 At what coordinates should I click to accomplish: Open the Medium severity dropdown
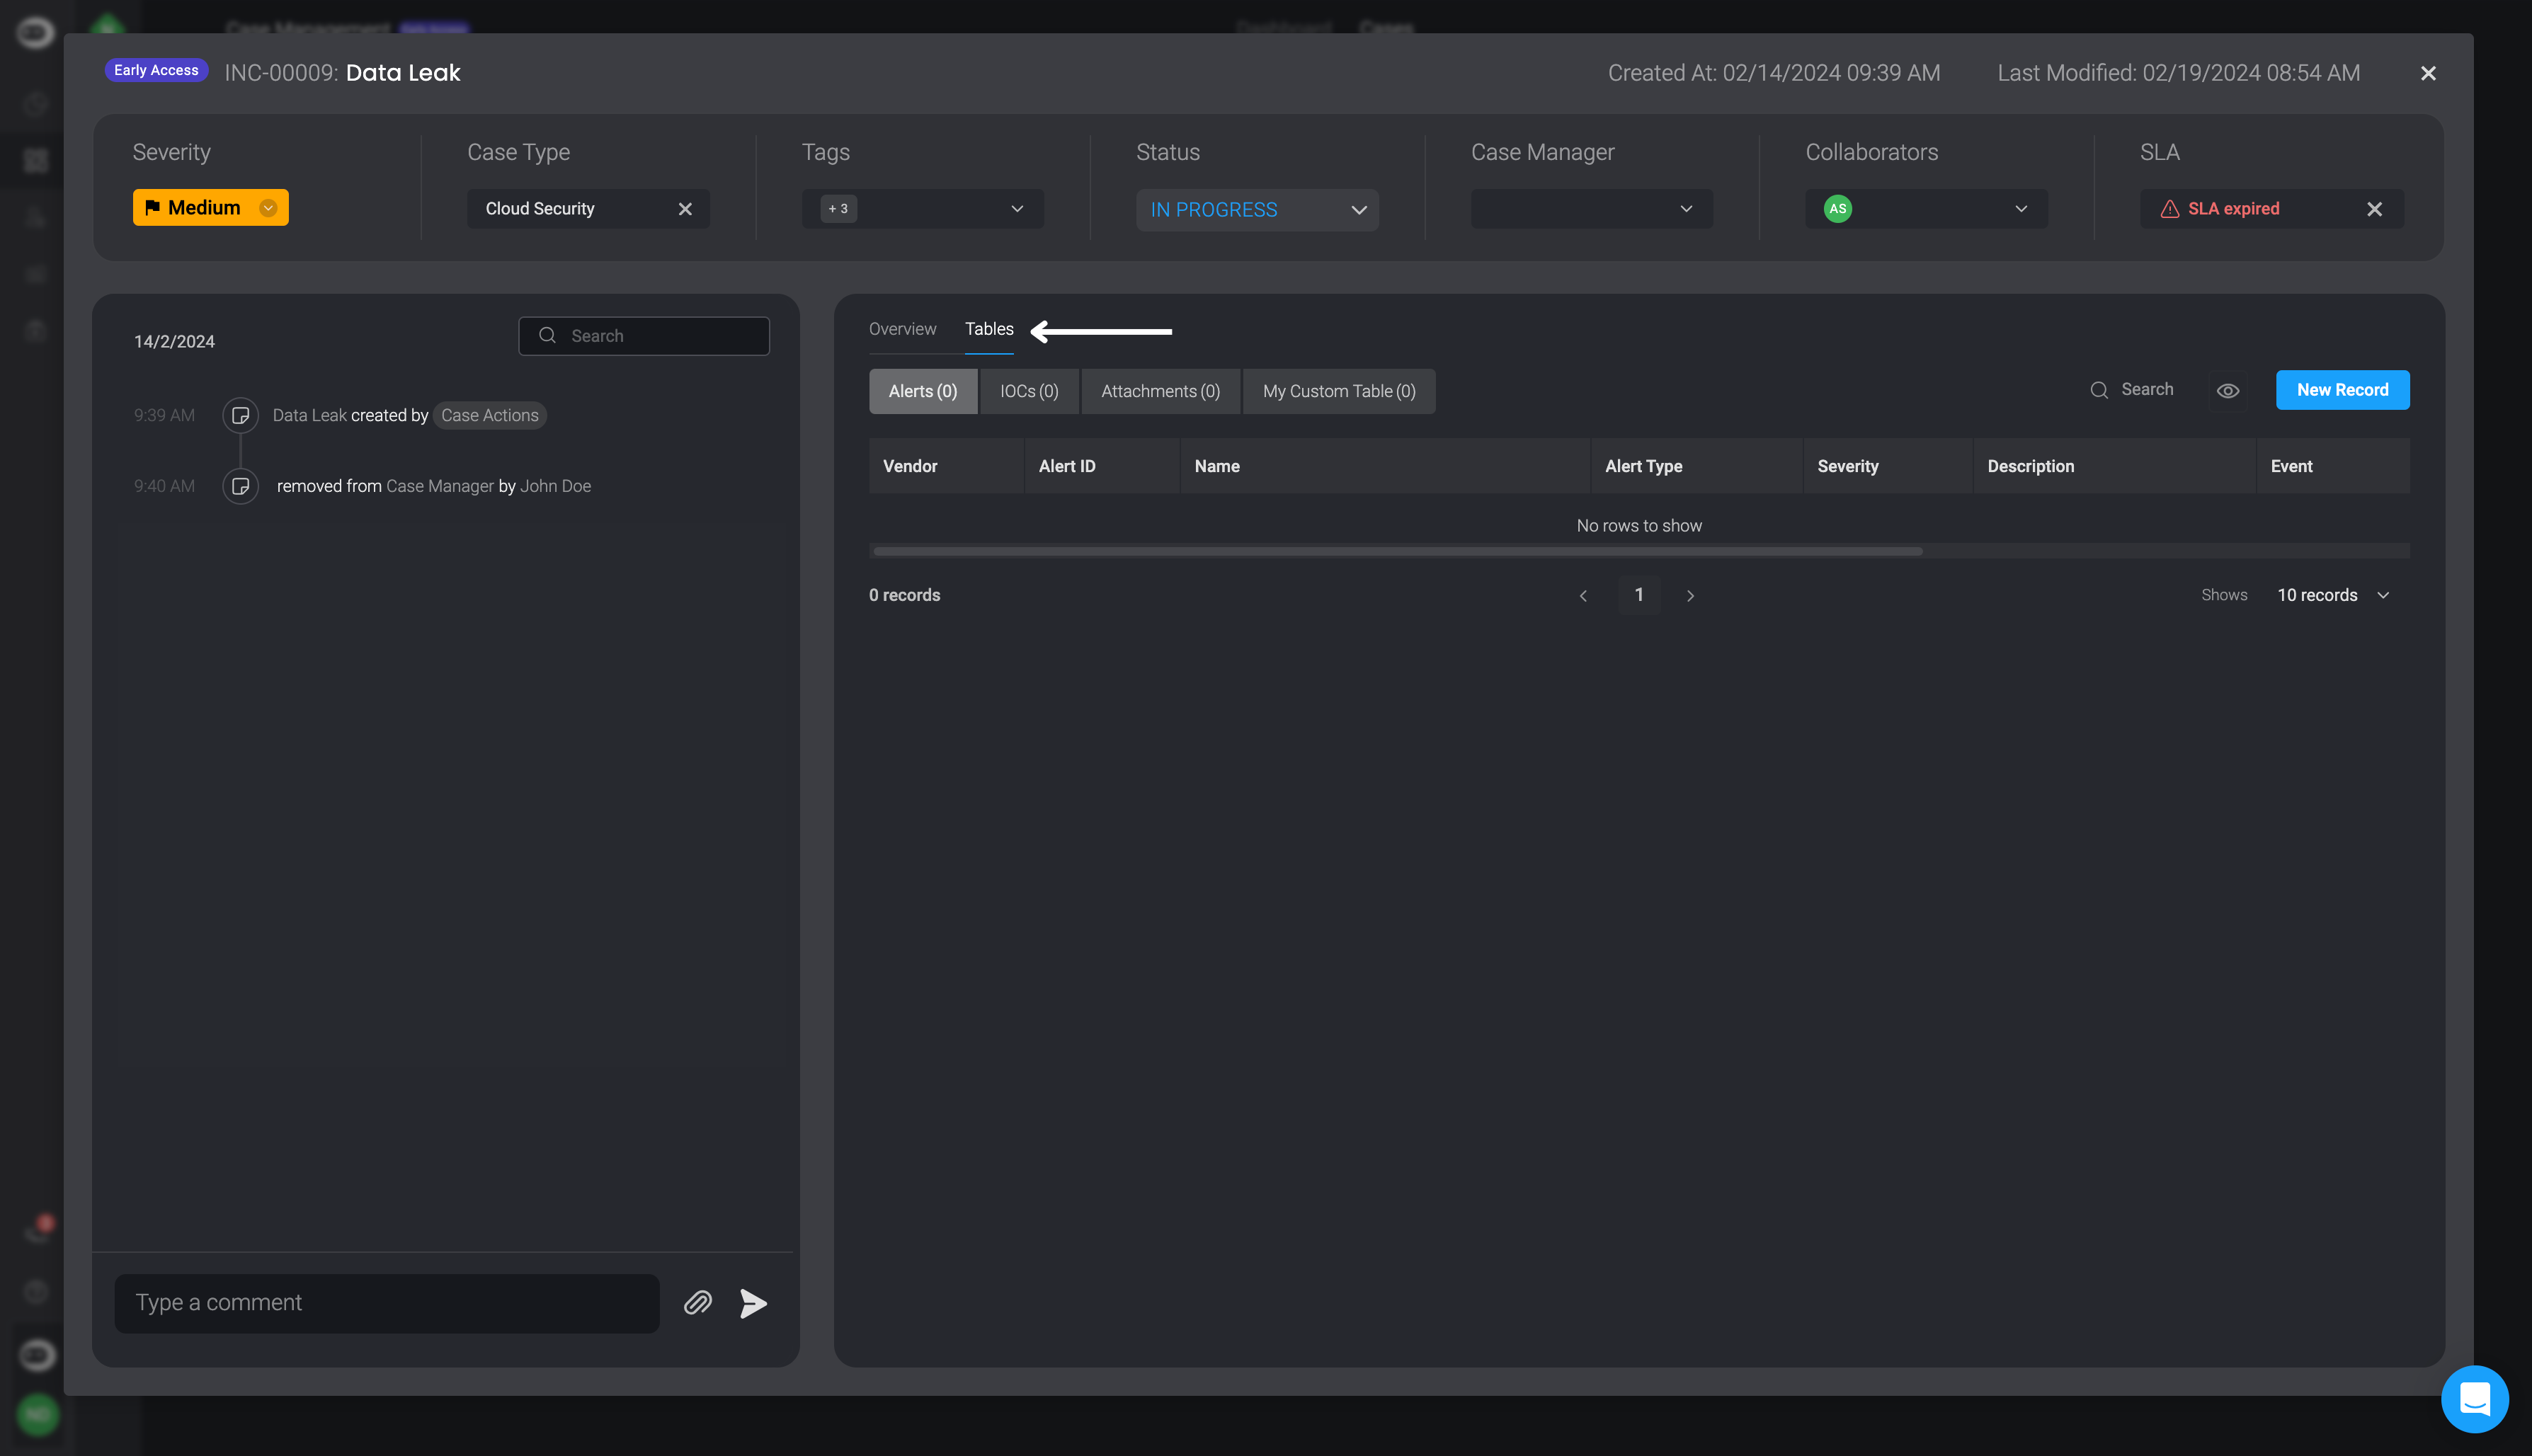click(268, 208)
